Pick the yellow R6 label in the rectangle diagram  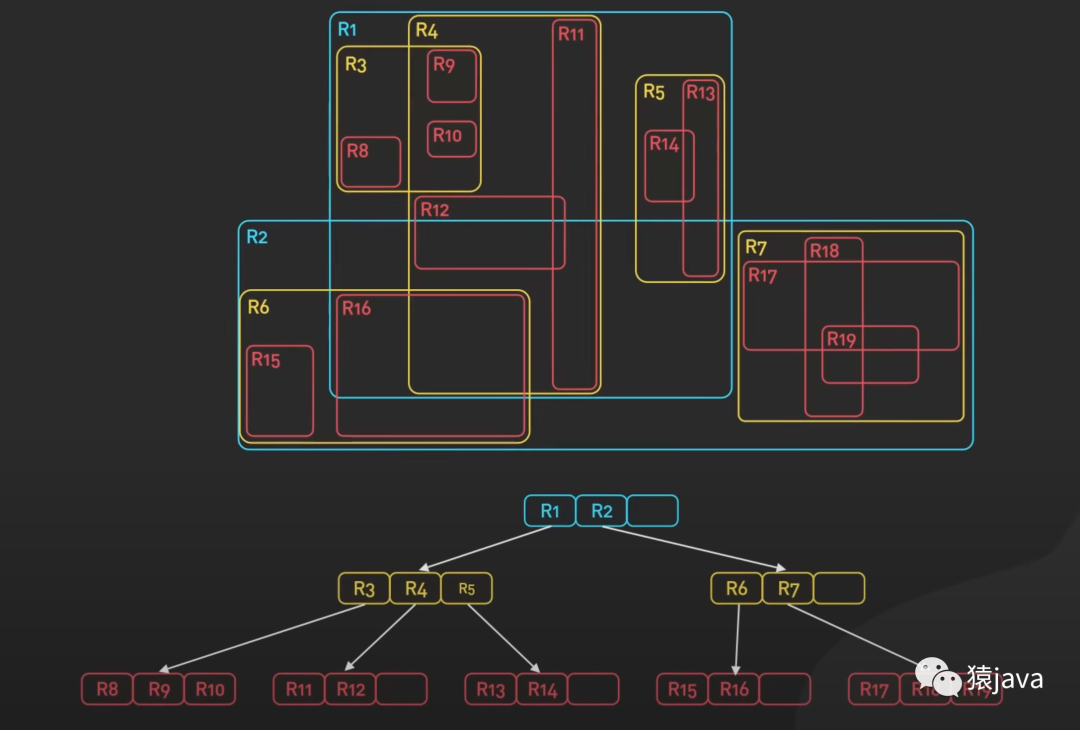tap(258, 307)
